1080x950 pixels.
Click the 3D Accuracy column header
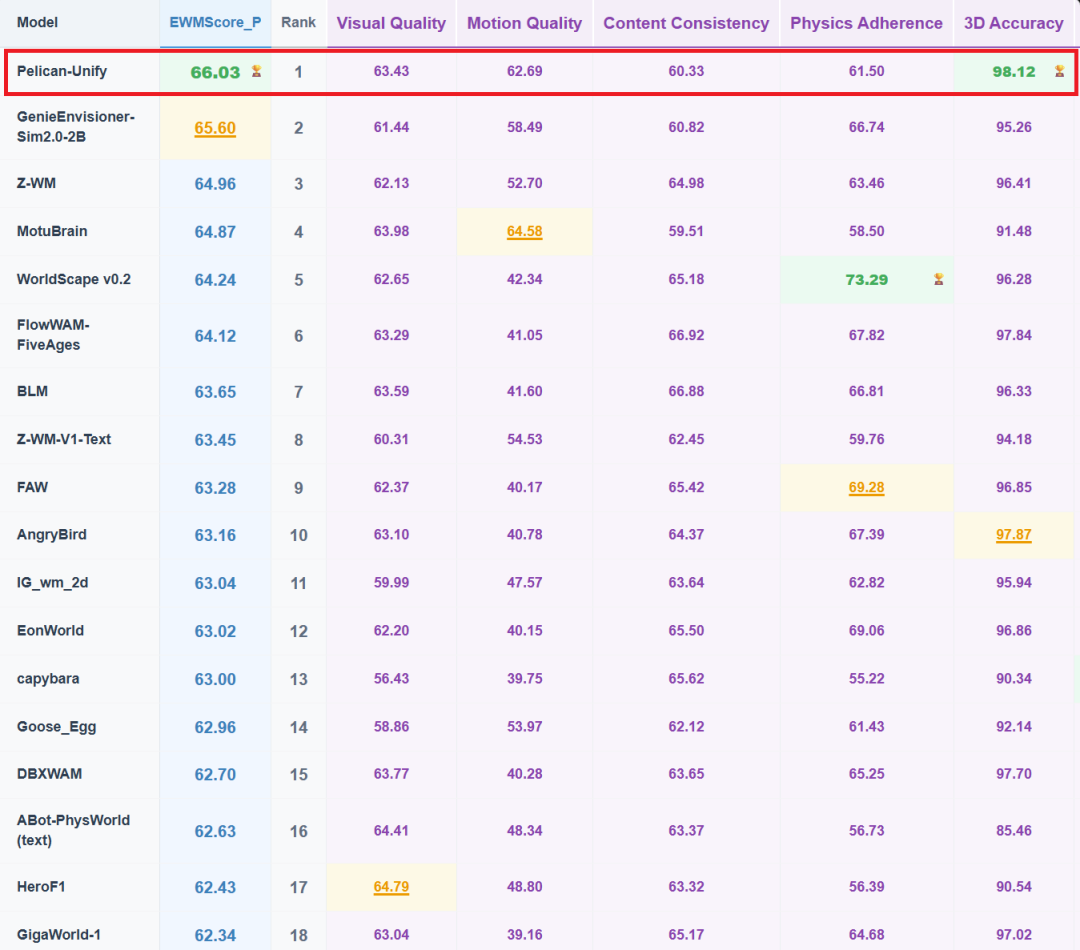tap(1013, 23)
